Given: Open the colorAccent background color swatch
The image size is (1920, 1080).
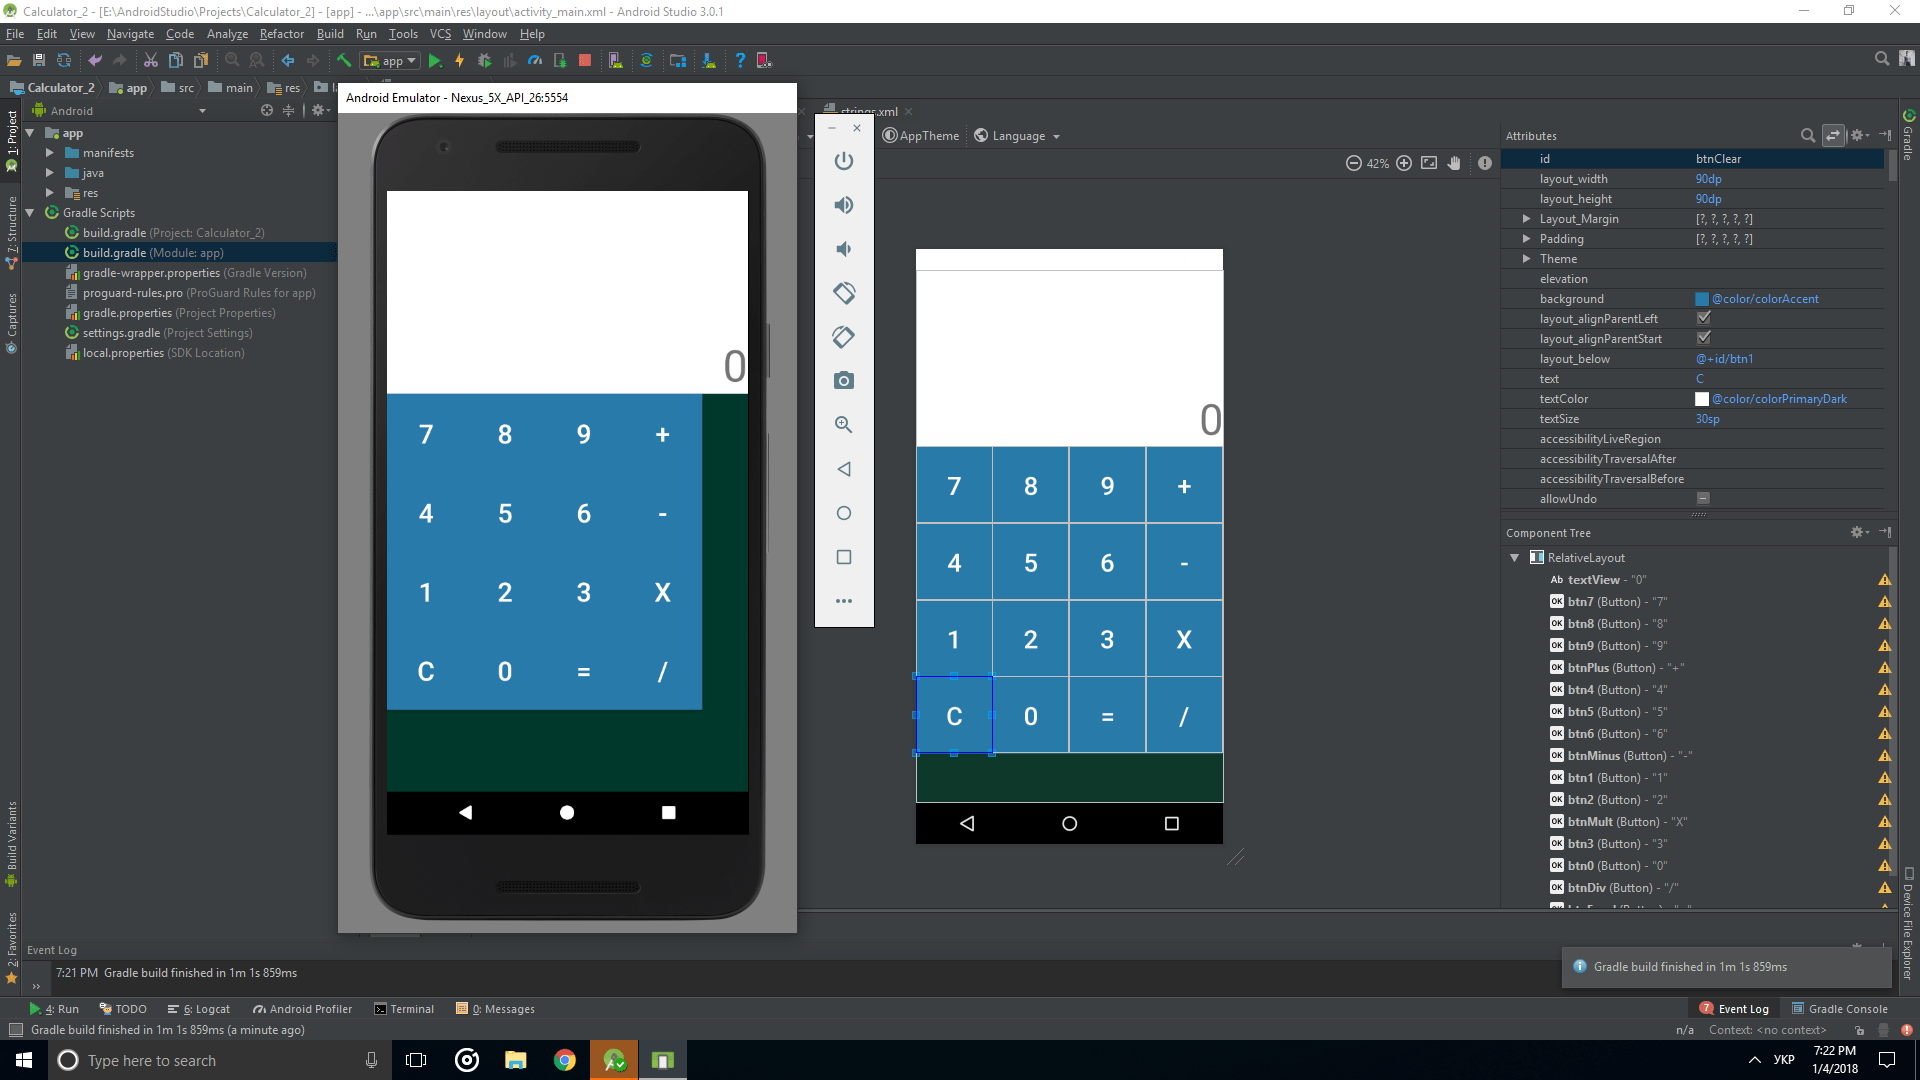Looking at the screenshot, I should coord(1701,298).
